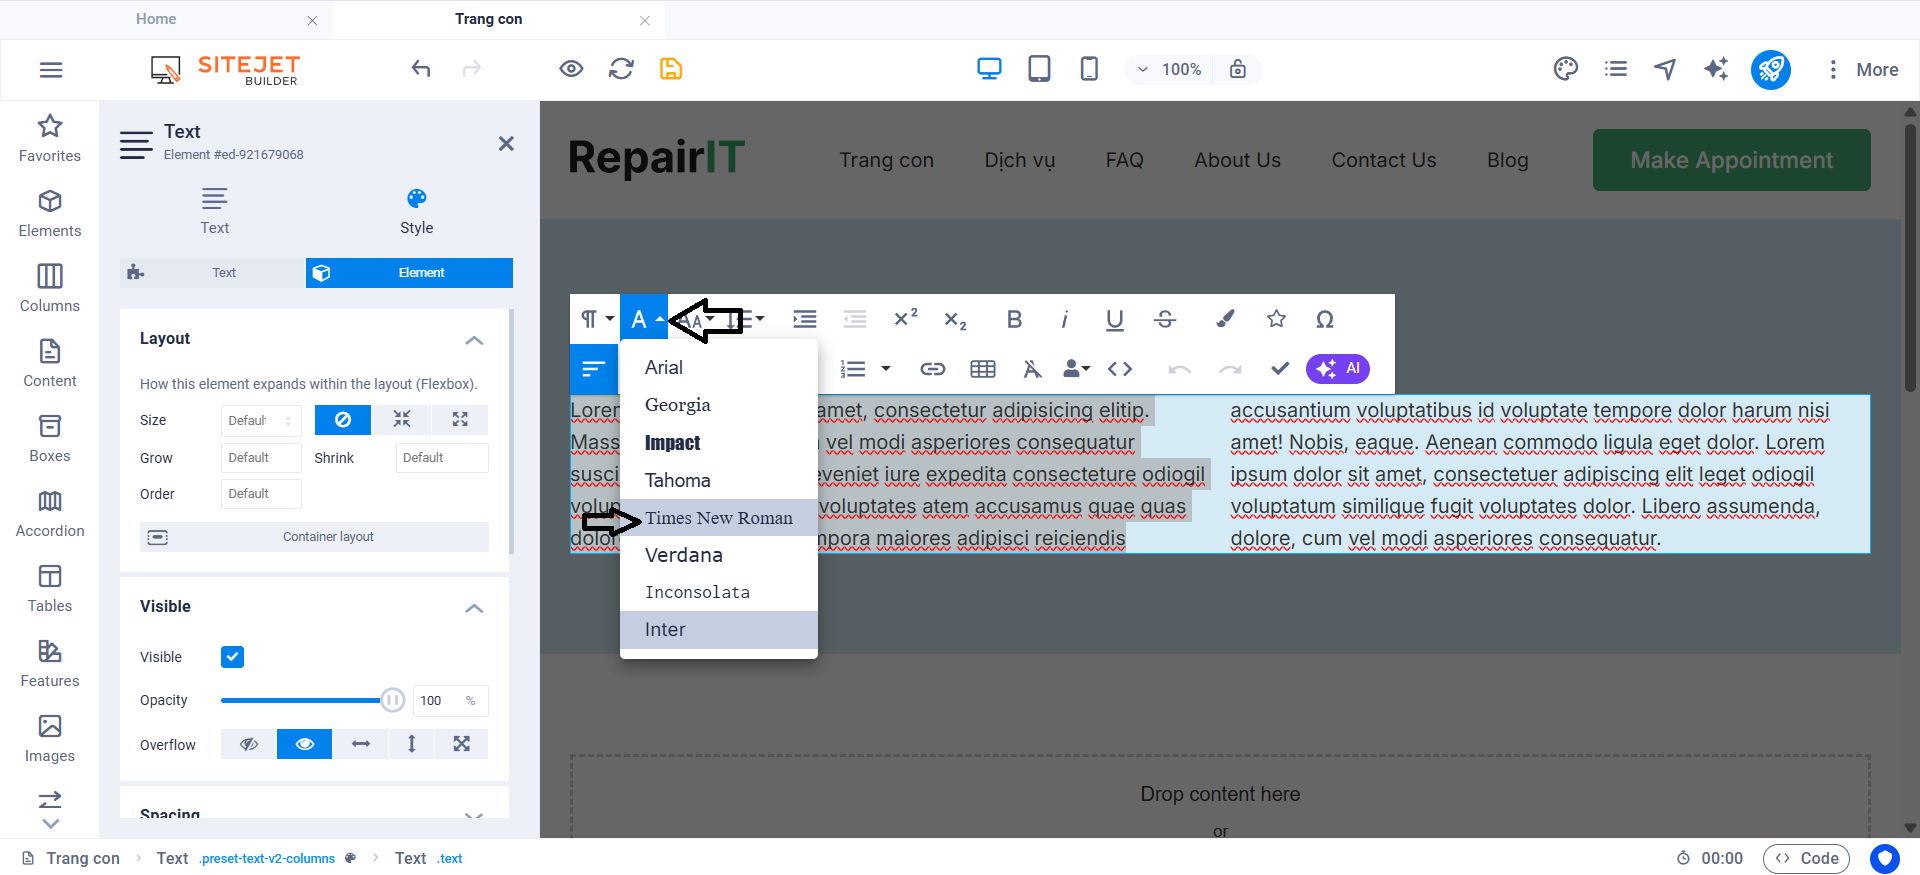Open the 100% zoom dropdown
Image resolution: width=1920 pixels, height=875 pixels.
(x=1168, y=69)
